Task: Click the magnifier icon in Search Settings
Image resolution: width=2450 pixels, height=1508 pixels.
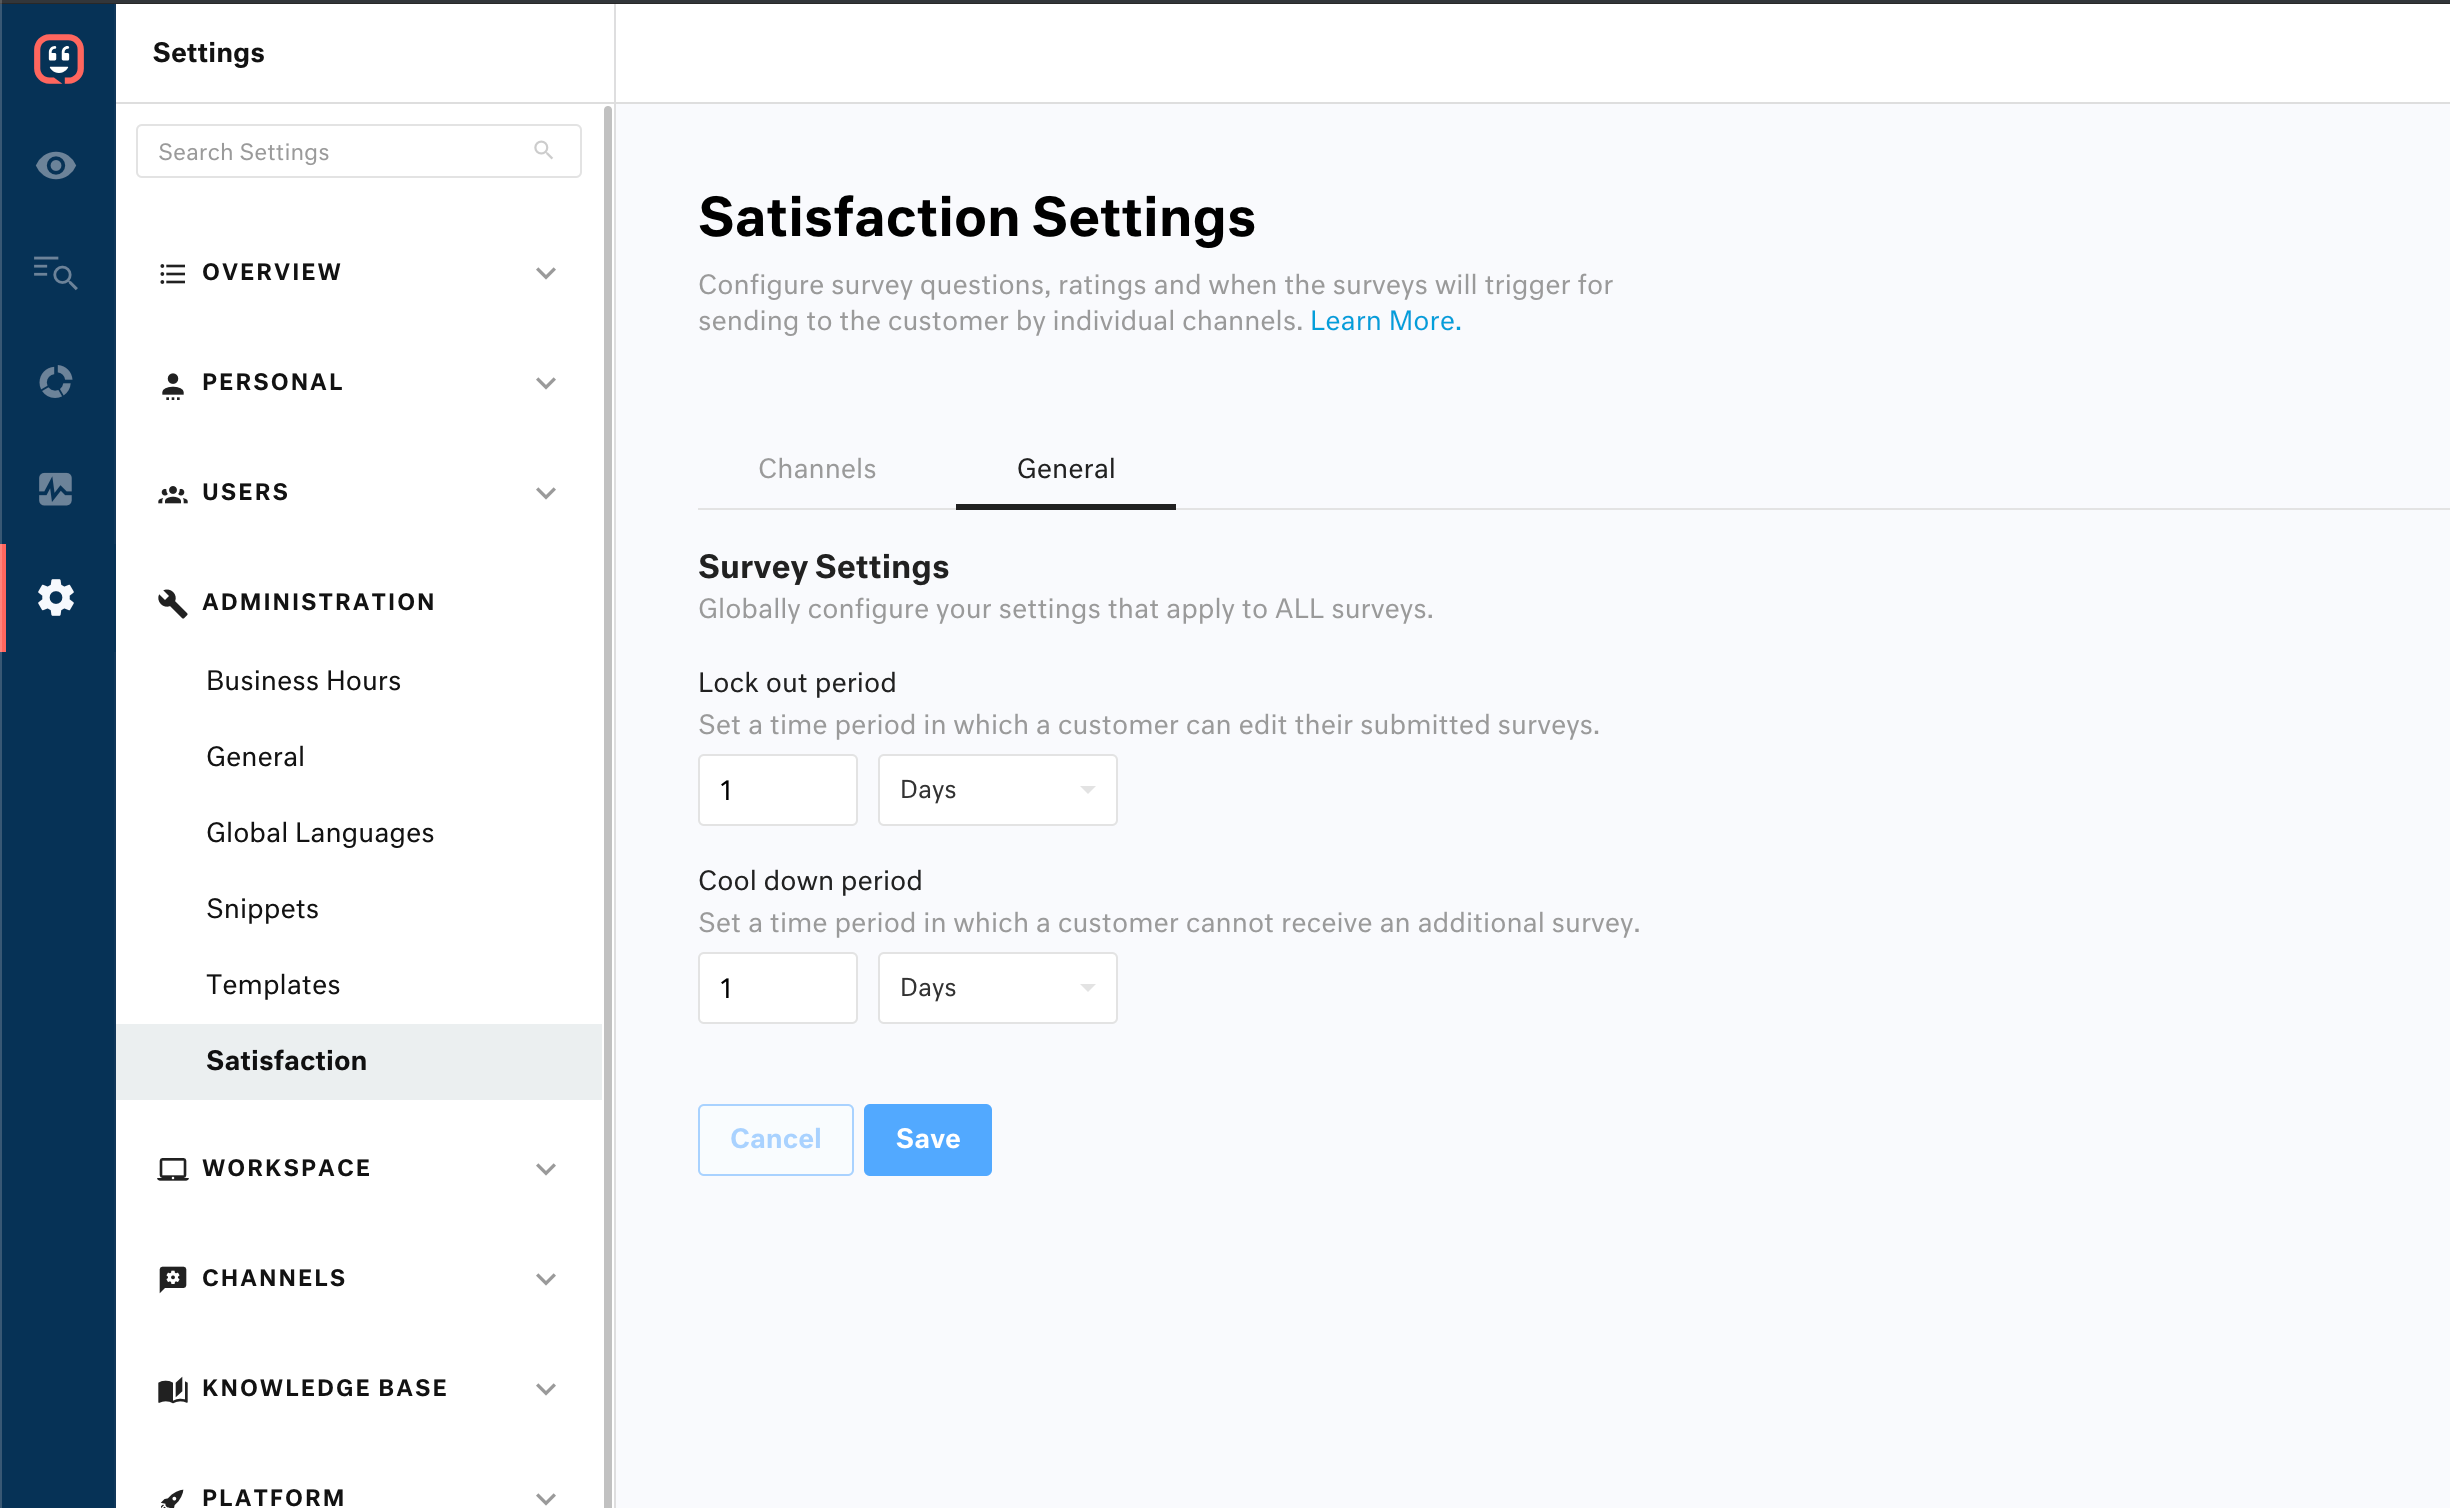Action: pyautogui.click(x=543, y=151)
